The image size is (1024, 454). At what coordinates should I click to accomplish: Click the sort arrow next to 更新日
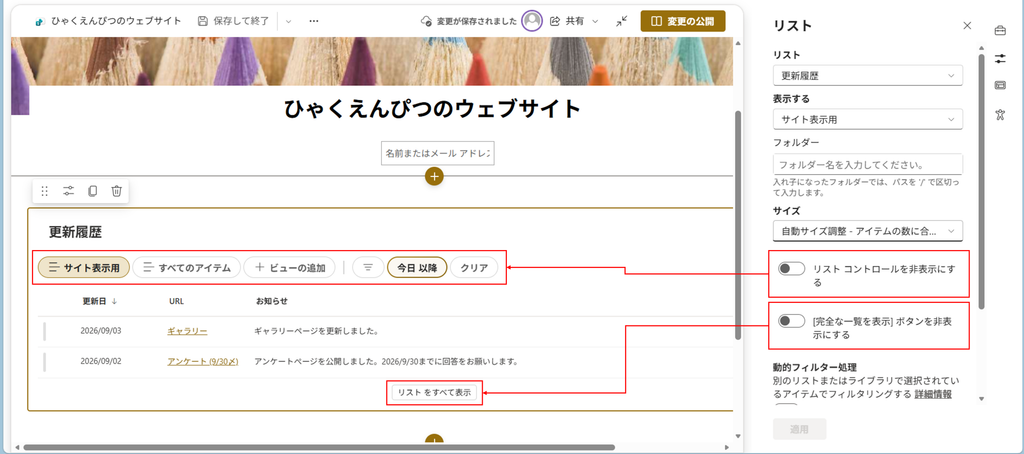(x=115, y=301)
